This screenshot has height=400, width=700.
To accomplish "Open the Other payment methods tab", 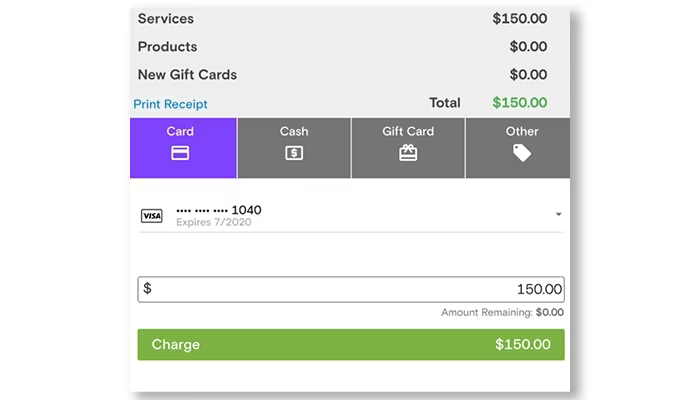I will point(518,148).
